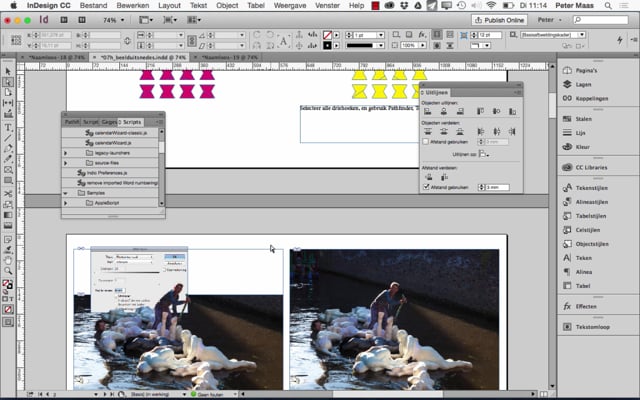Expand the legacy-launchers script folder
Image resolution: width=640 pixels, height=400 pixels.
tap(65, 153)
